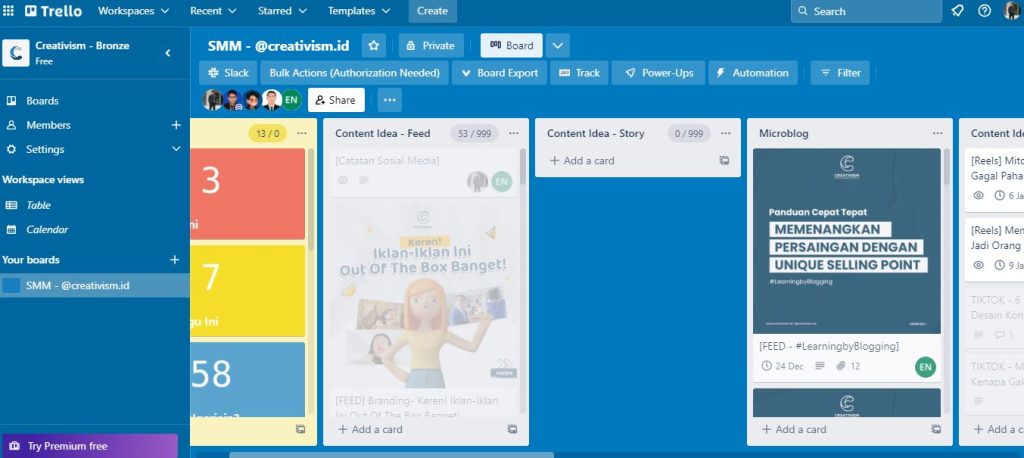This screenshot has width=1024, height=458.
Task: Star the SMM - @creativism.id board
Action: (374, 46)
